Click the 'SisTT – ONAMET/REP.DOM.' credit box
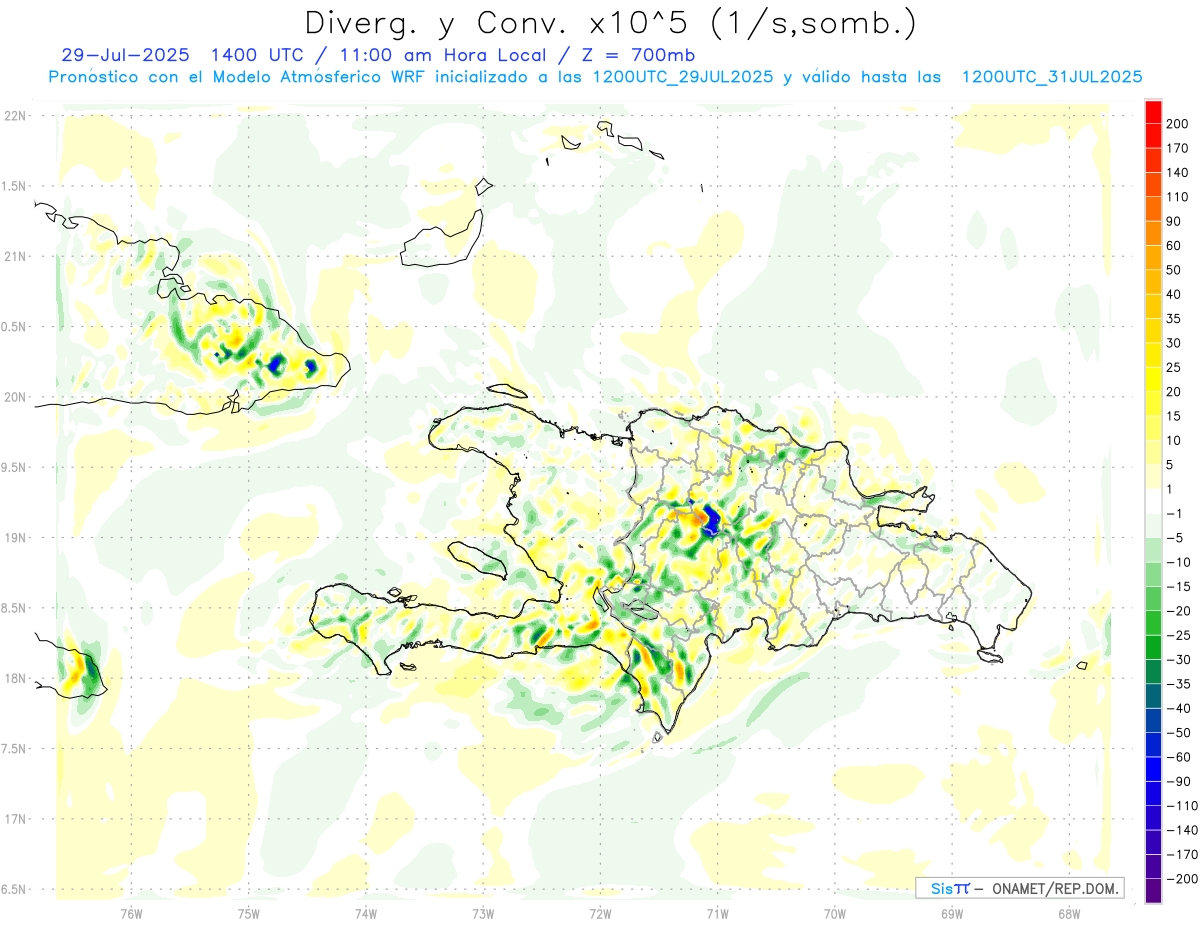The height and width of the screenshot is (927, 1200). (x=1018, y=888)
